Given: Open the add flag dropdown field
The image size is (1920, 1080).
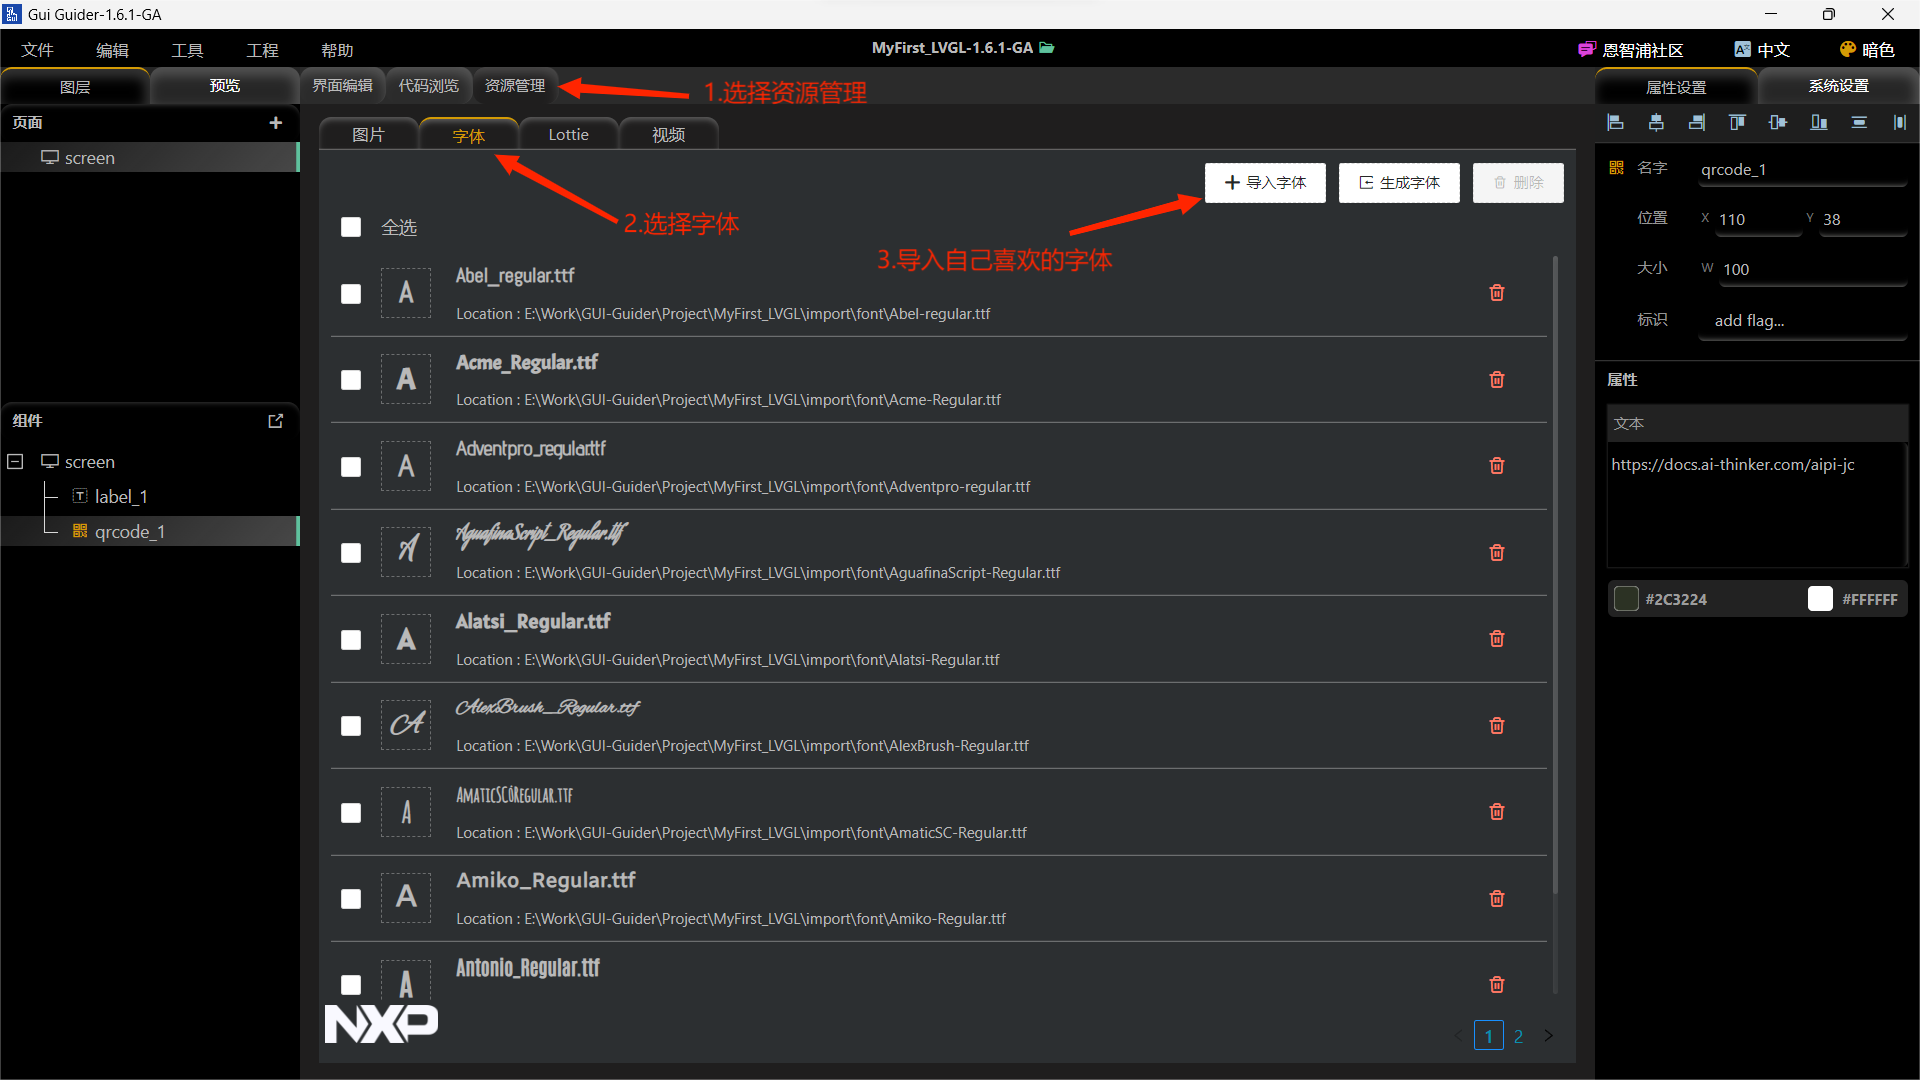Looking at the screenshot, I should [1802, 321].
